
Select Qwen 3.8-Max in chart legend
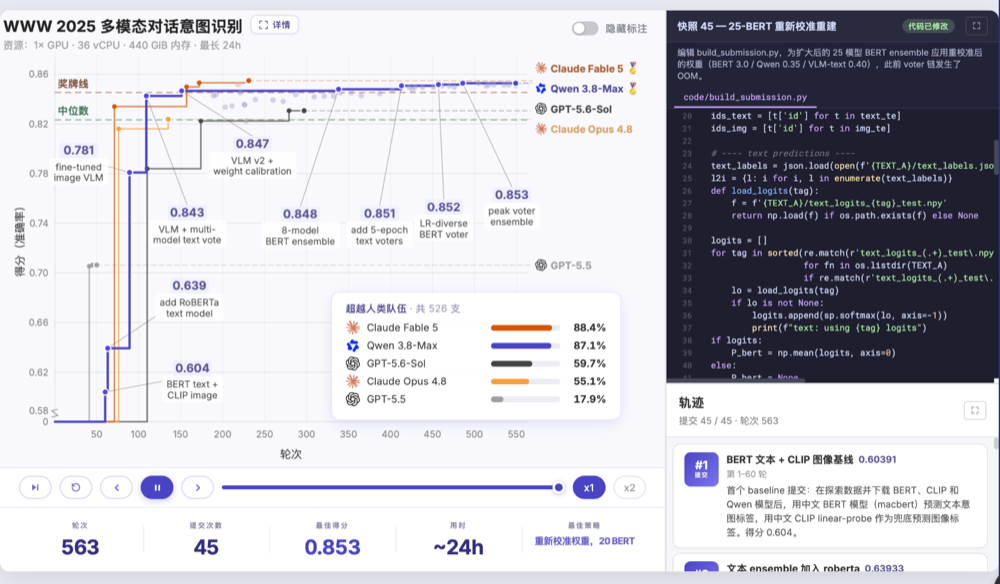tap(587, 89)
